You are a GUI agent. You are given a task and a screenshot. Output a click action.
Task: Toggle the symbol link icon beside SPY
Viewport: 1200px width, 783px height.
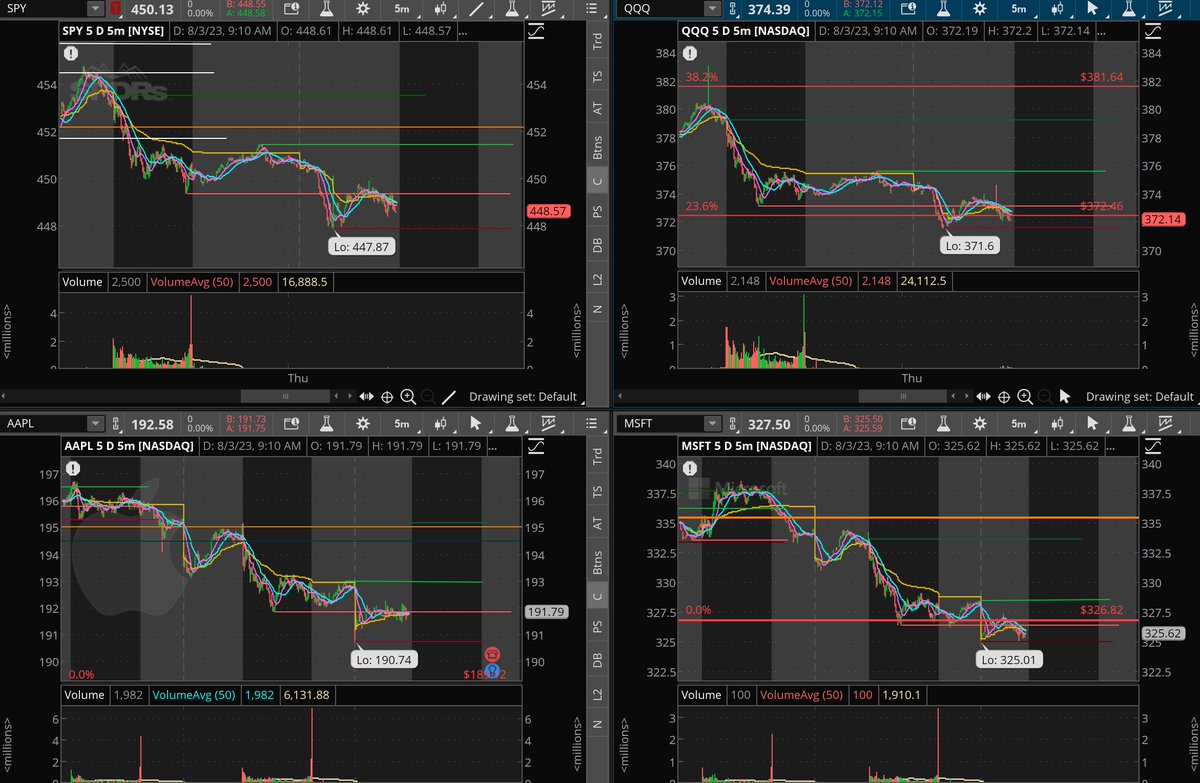tap(116, 9)
